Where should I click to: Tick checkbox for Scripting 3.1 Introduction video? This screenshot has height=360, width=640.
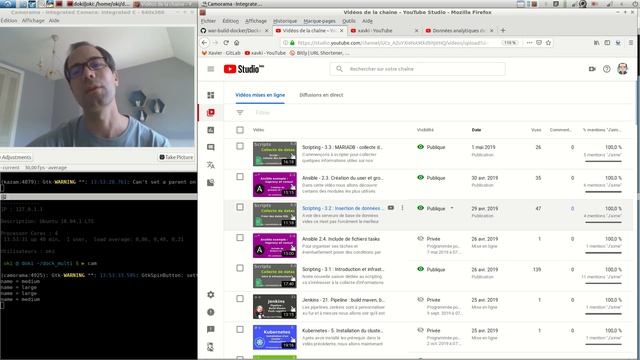pos(240,268)
